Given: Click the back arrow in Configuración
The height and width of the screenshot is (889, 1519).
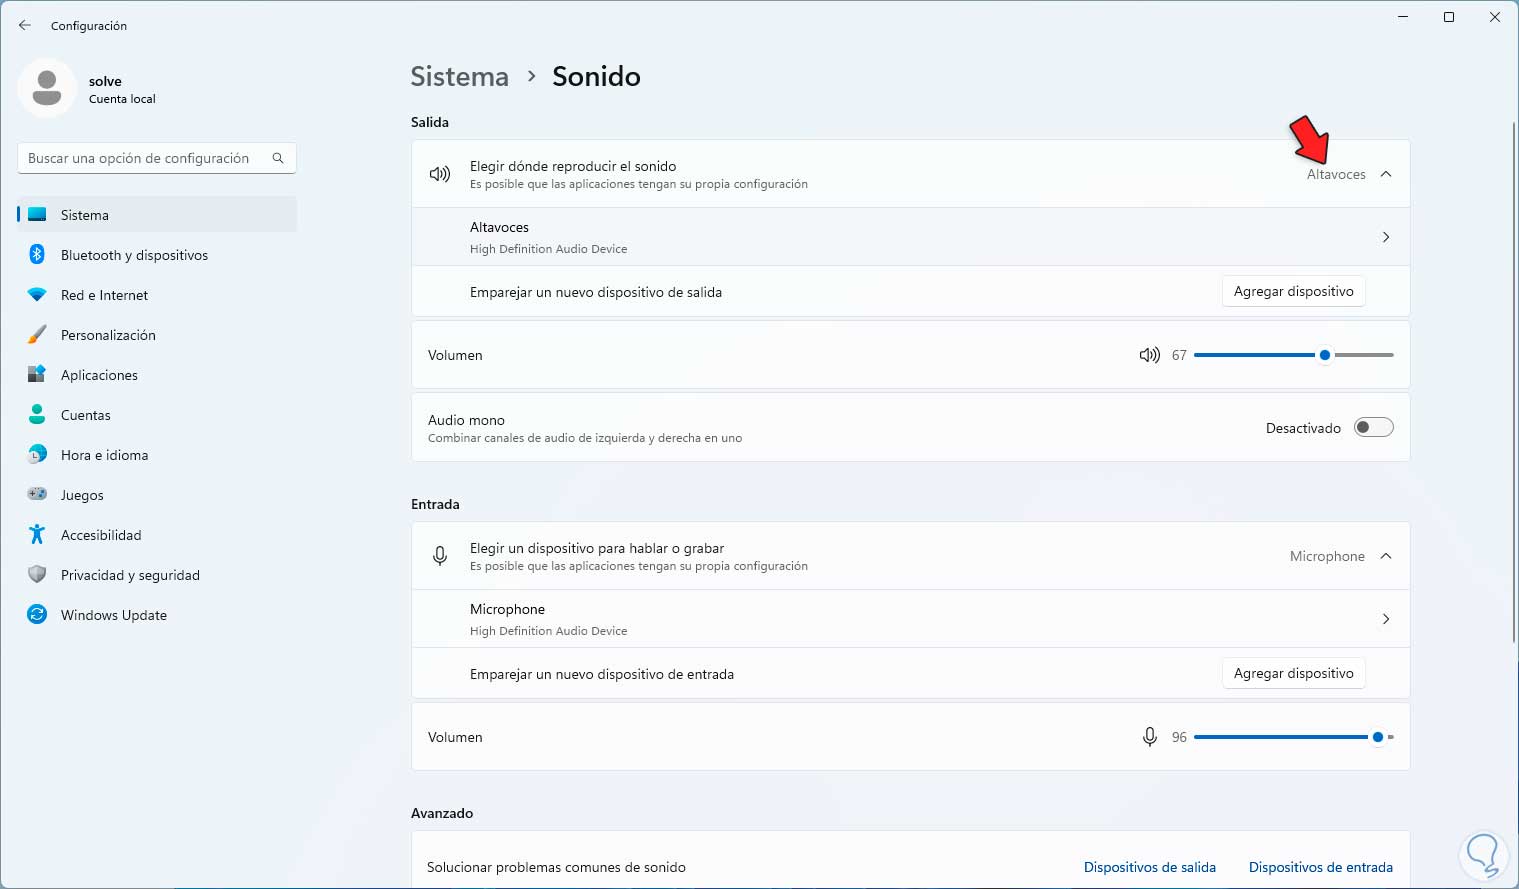Looking at the screenshot, I should (x=25, y=25).
